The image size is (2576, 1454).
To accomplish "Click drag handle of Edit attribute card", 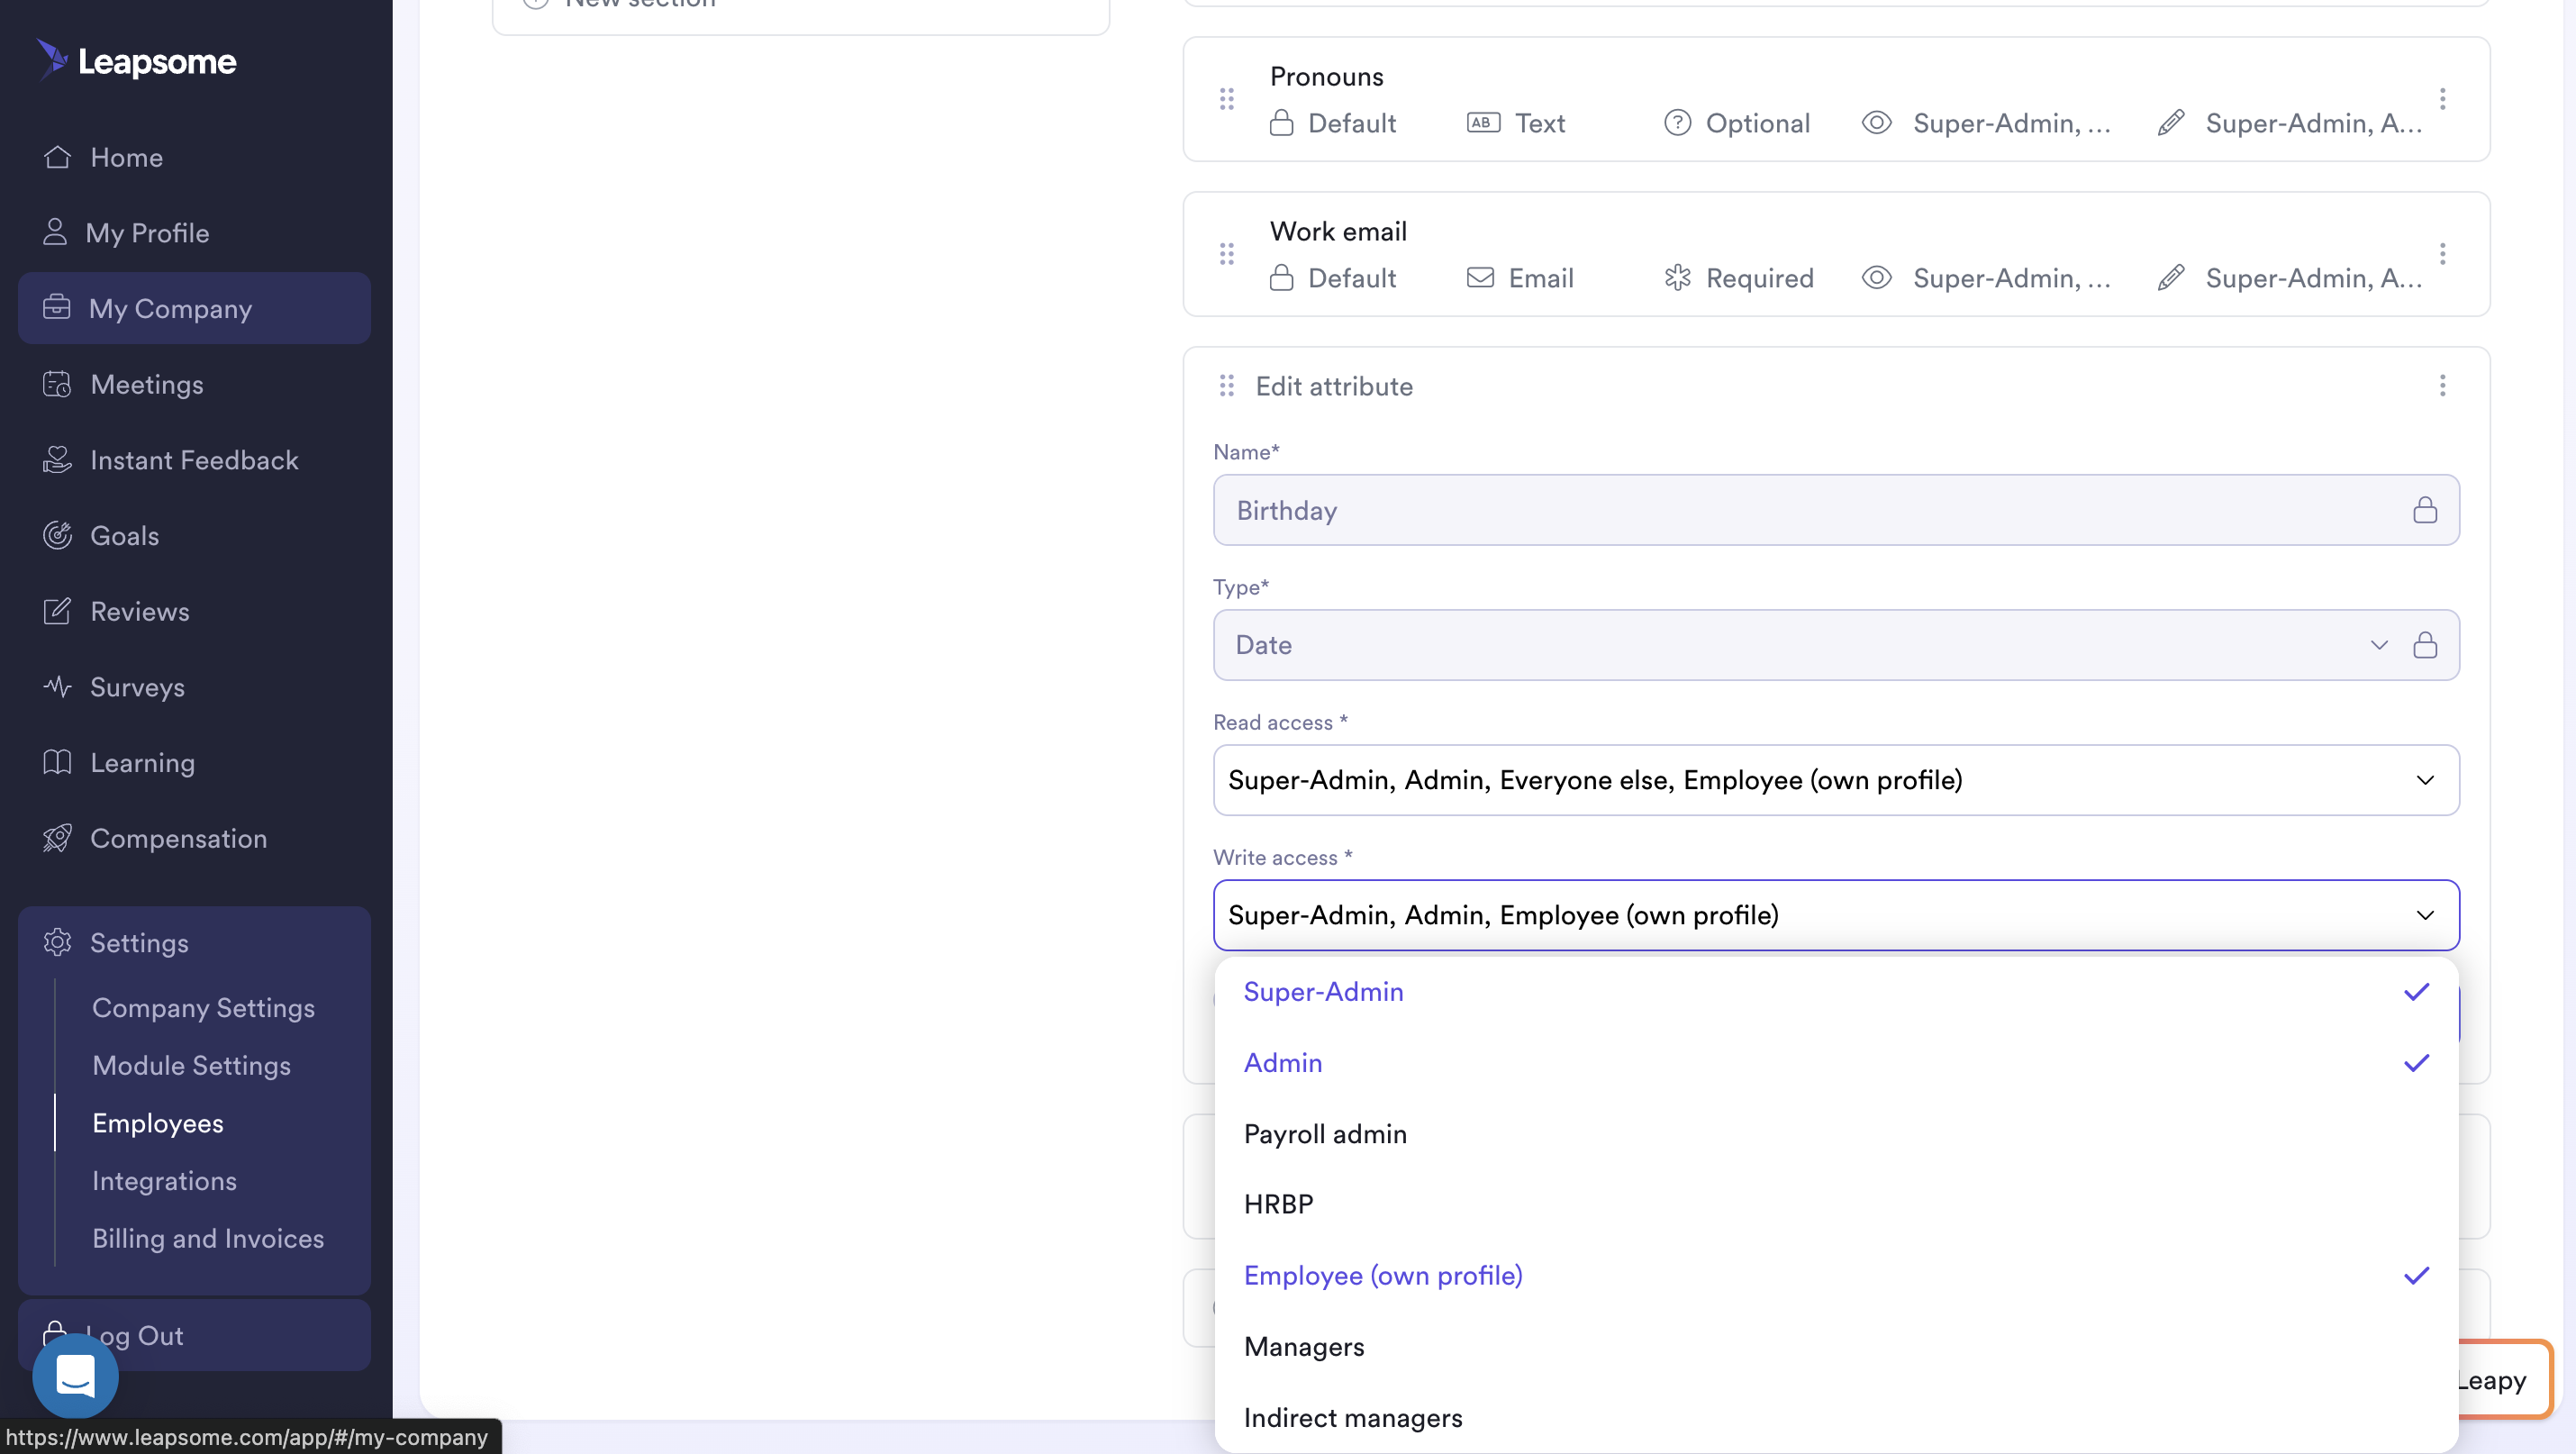I will pos(1227,386).
